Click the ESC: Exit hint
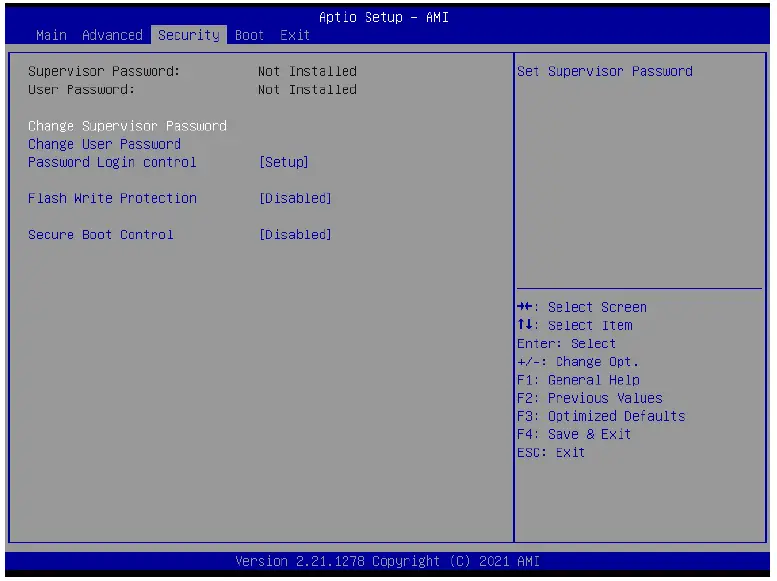 click(x=551, y=453)
